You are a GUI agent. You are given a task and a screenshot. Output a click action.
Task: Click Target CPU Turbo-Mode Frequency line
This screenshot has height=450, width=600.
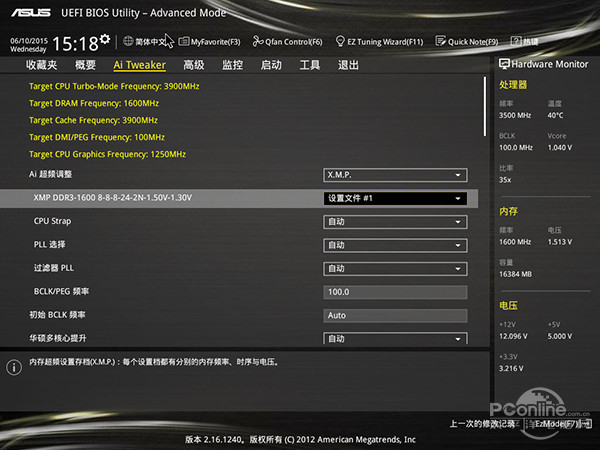click(x=114, y=86)
